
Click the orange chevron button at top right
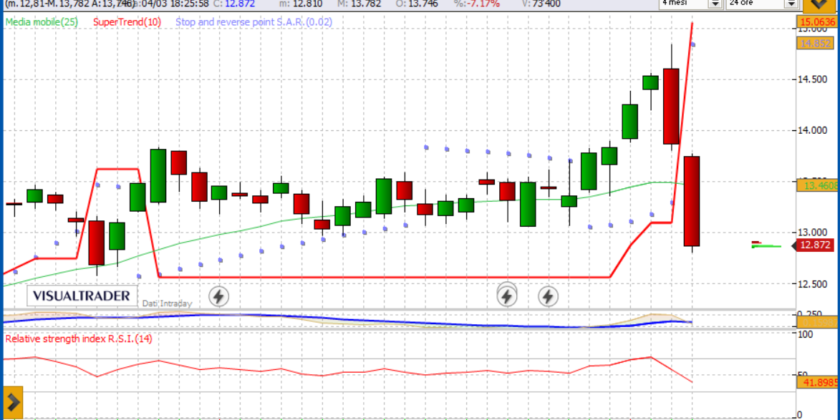point(821,4)
